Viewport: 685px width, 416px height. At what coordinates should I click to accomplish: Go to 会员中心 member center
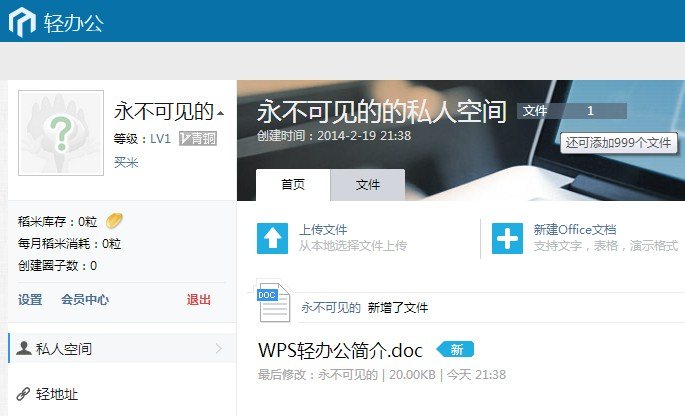coord(85,300)
